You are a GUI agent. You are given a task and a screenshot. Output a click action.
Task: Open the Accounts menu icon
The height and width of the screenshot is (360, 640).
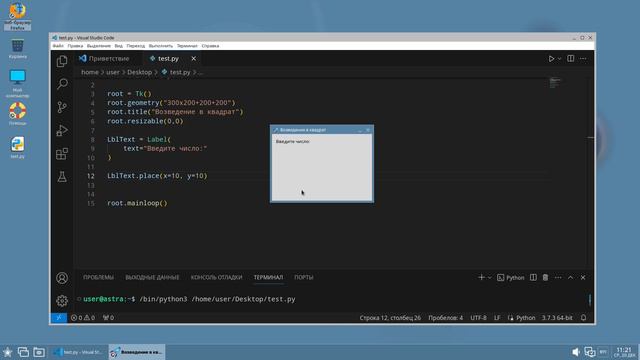tap(62, 278)
